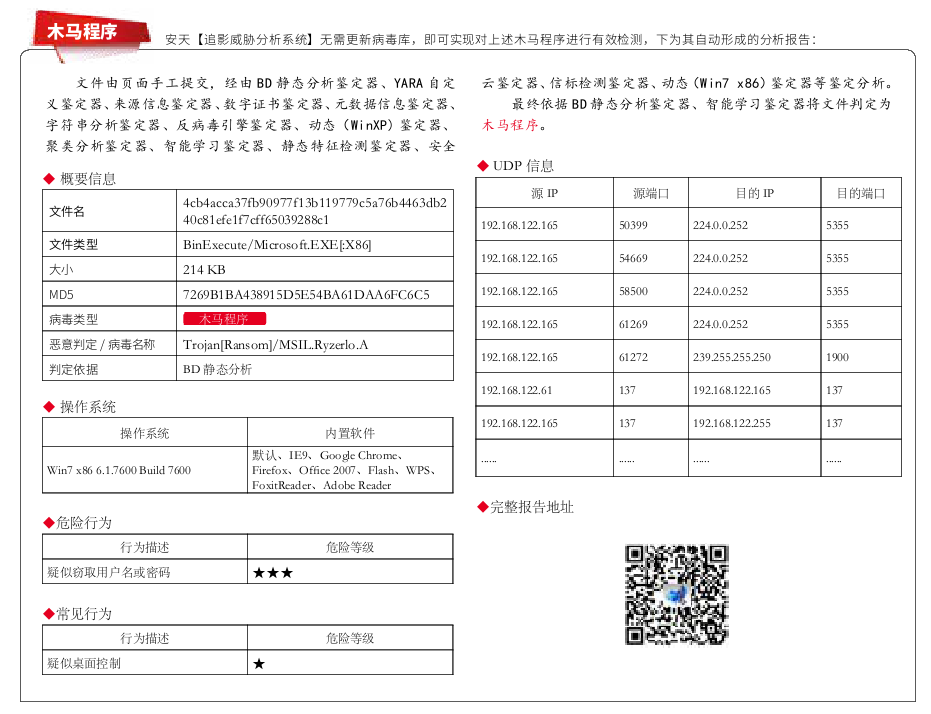This screenshot has width=931, height=714.
Task: Click the 内置软件 column header
Action: pyautogui.click(x=350, y=433)
